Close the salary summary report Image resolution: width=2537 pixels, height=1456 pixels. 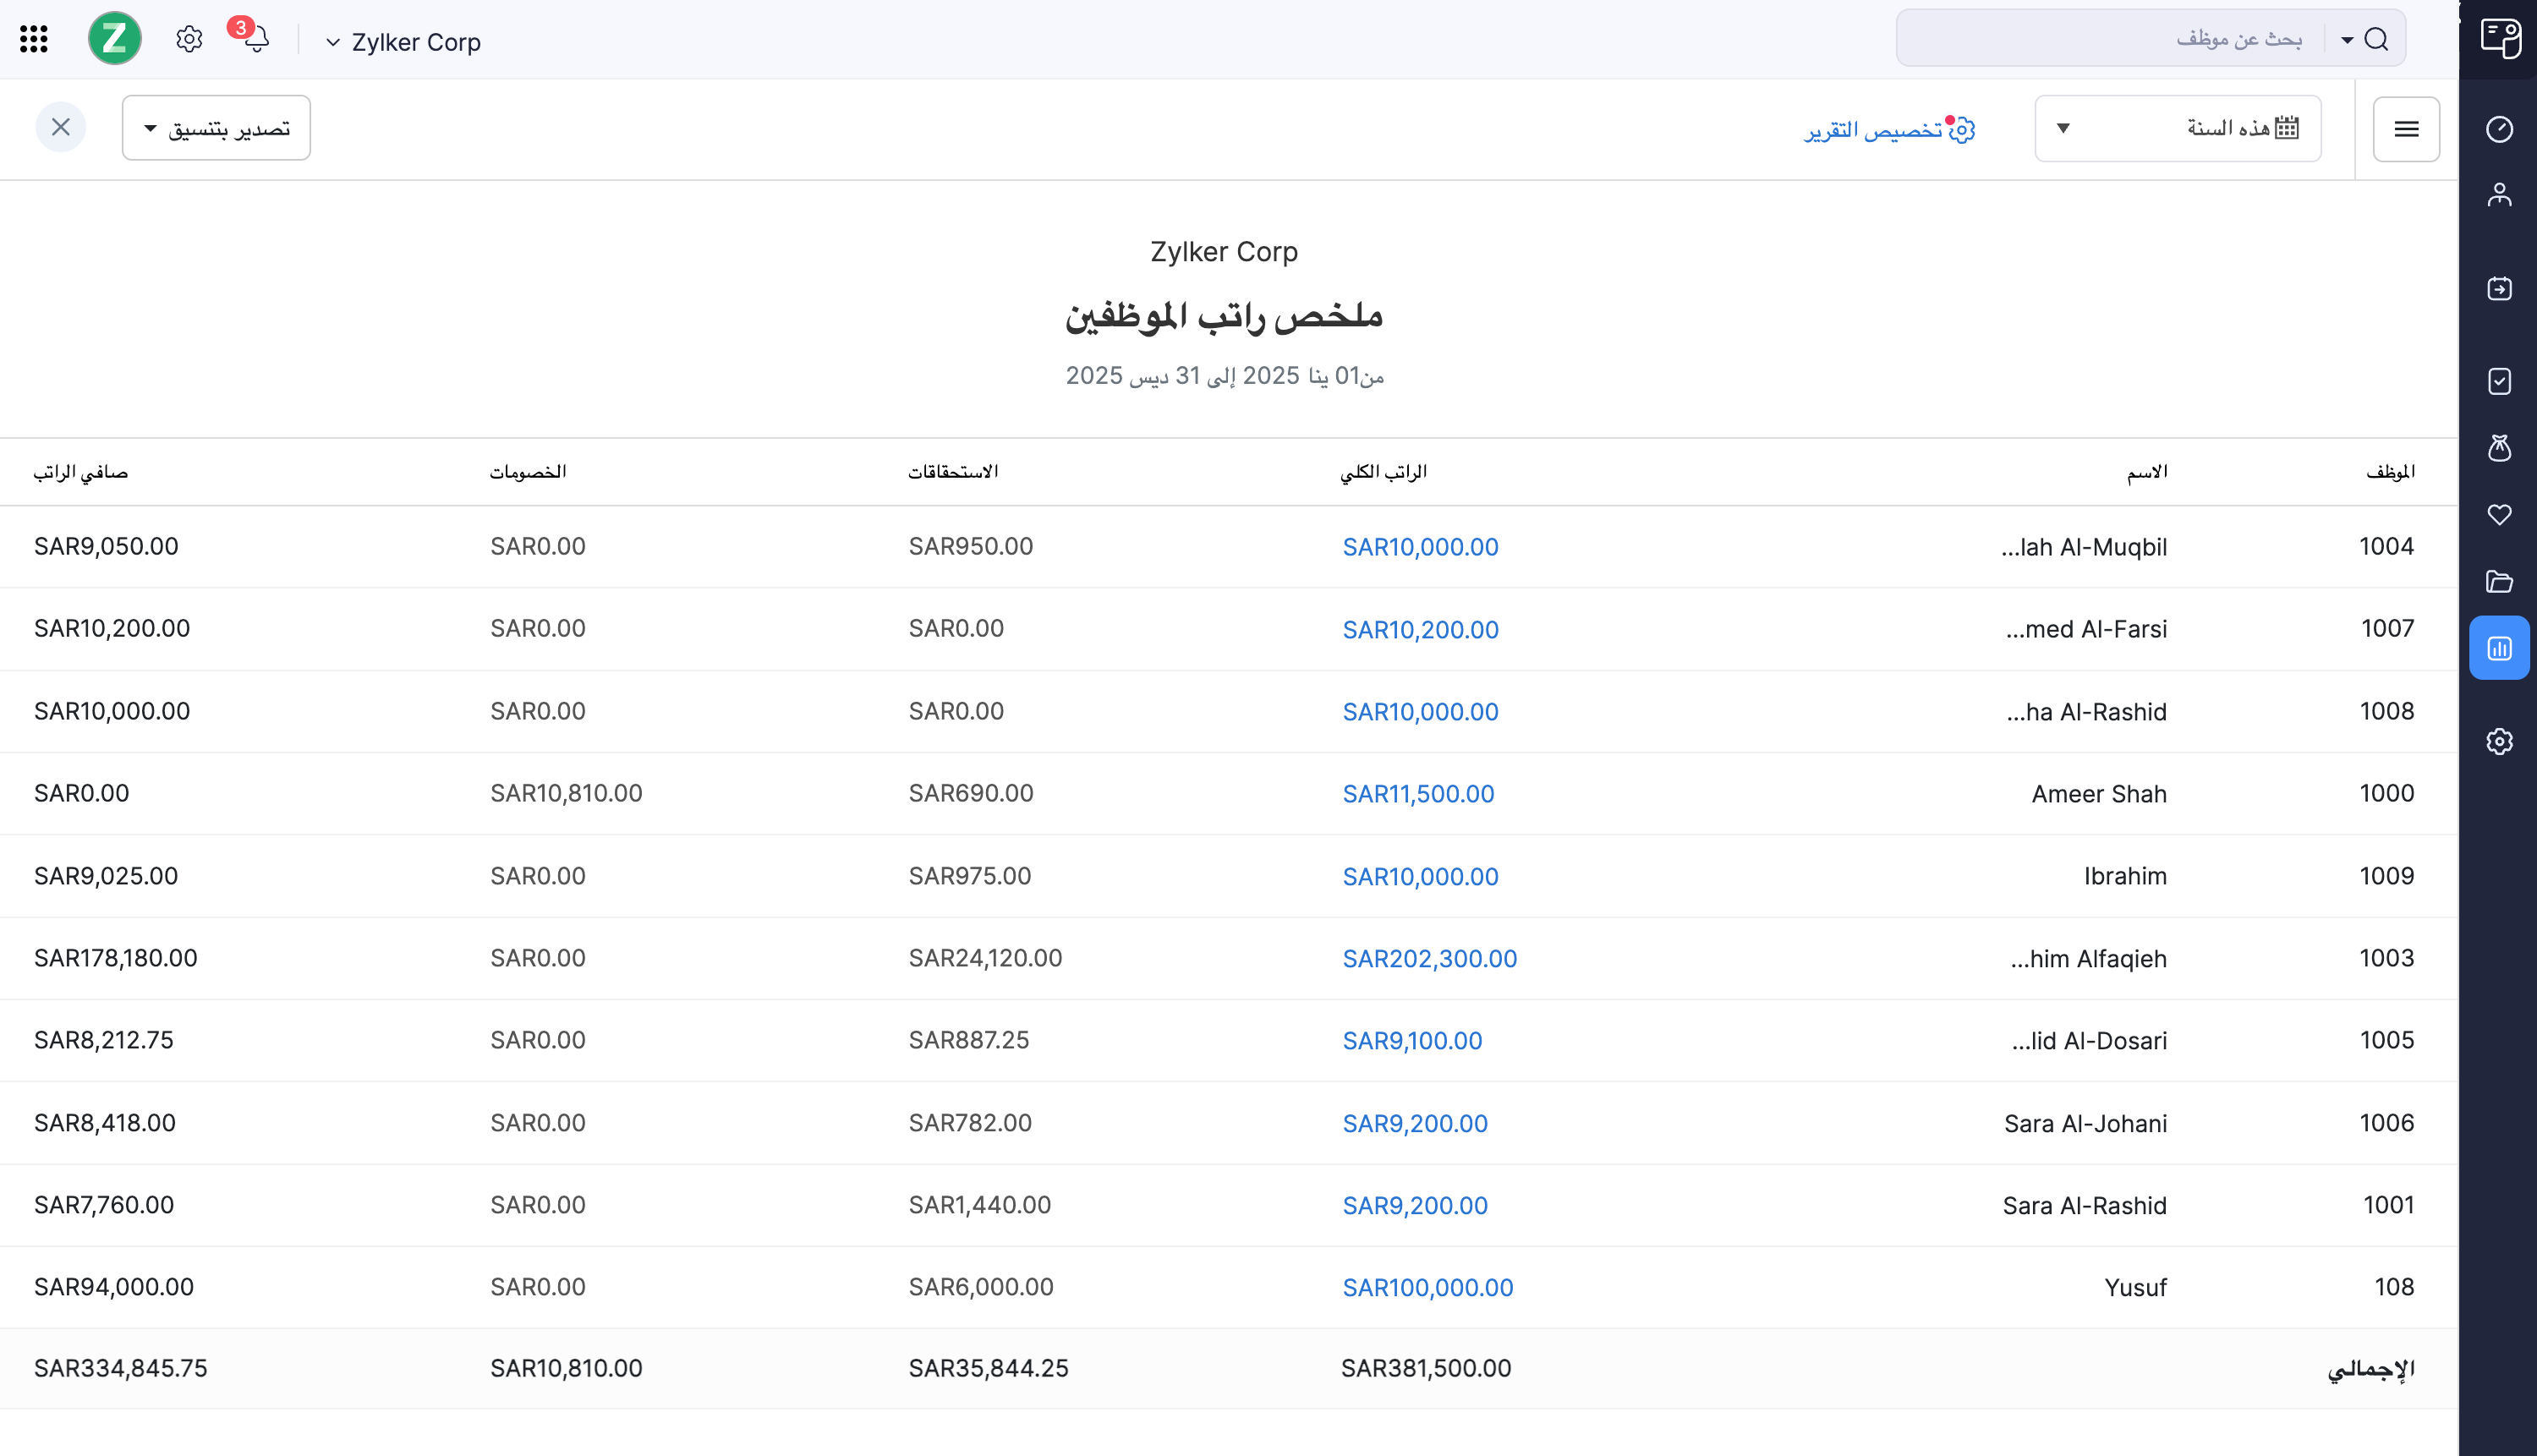pyautogui.click(x=61, y=127)
